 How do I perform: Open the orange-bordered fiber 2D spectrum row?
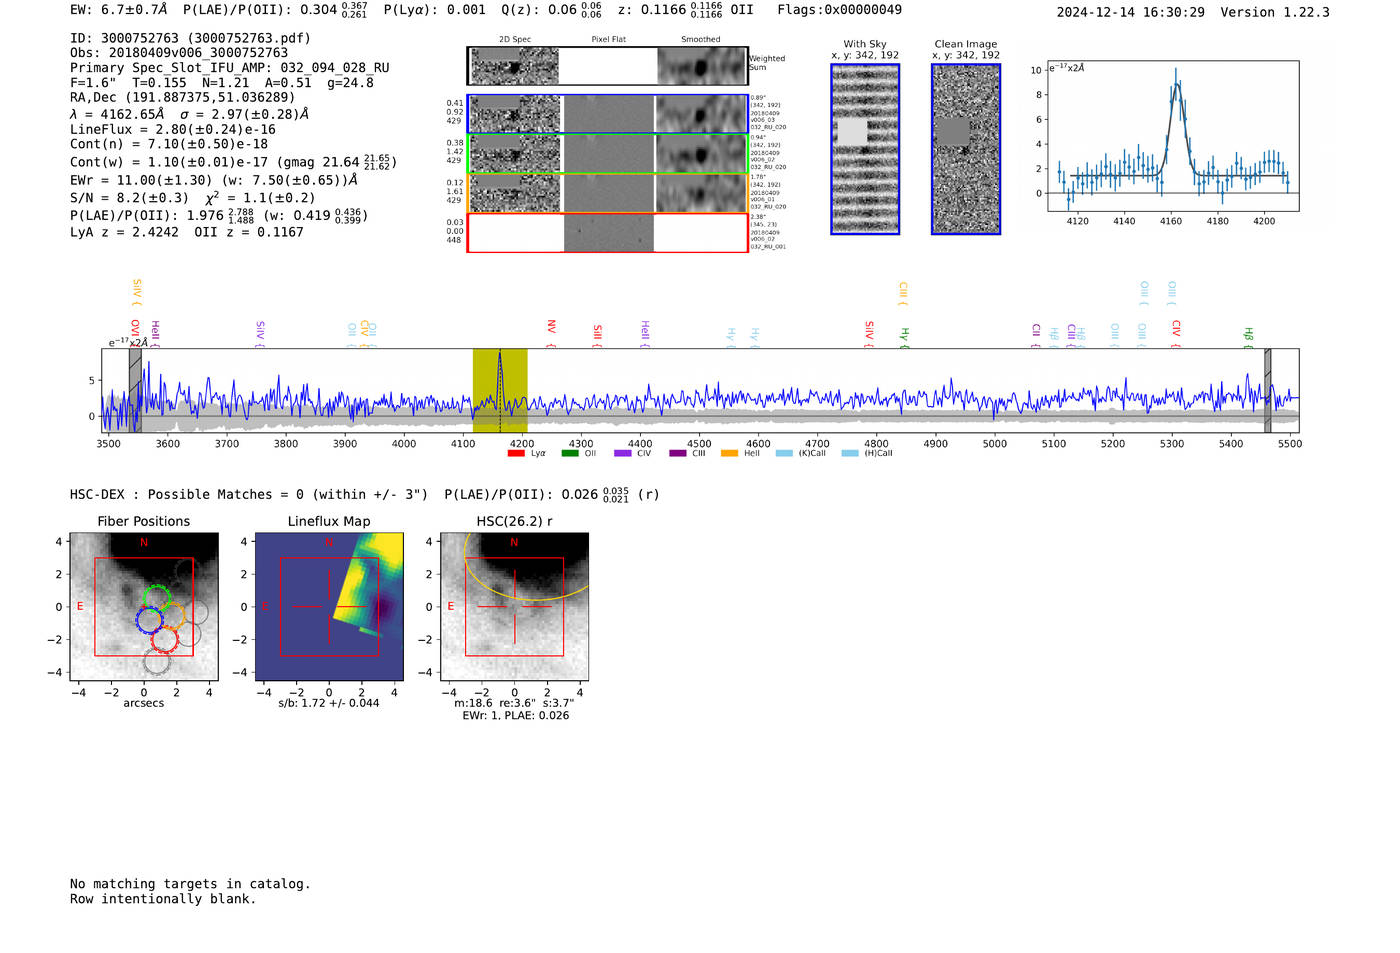[x=607, y=193]
